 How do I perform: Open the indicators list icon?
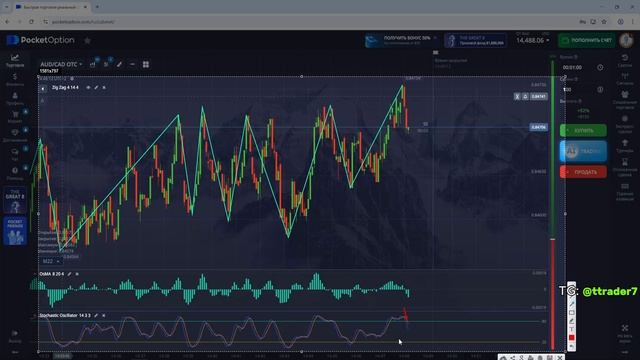[x=106, y=64]
